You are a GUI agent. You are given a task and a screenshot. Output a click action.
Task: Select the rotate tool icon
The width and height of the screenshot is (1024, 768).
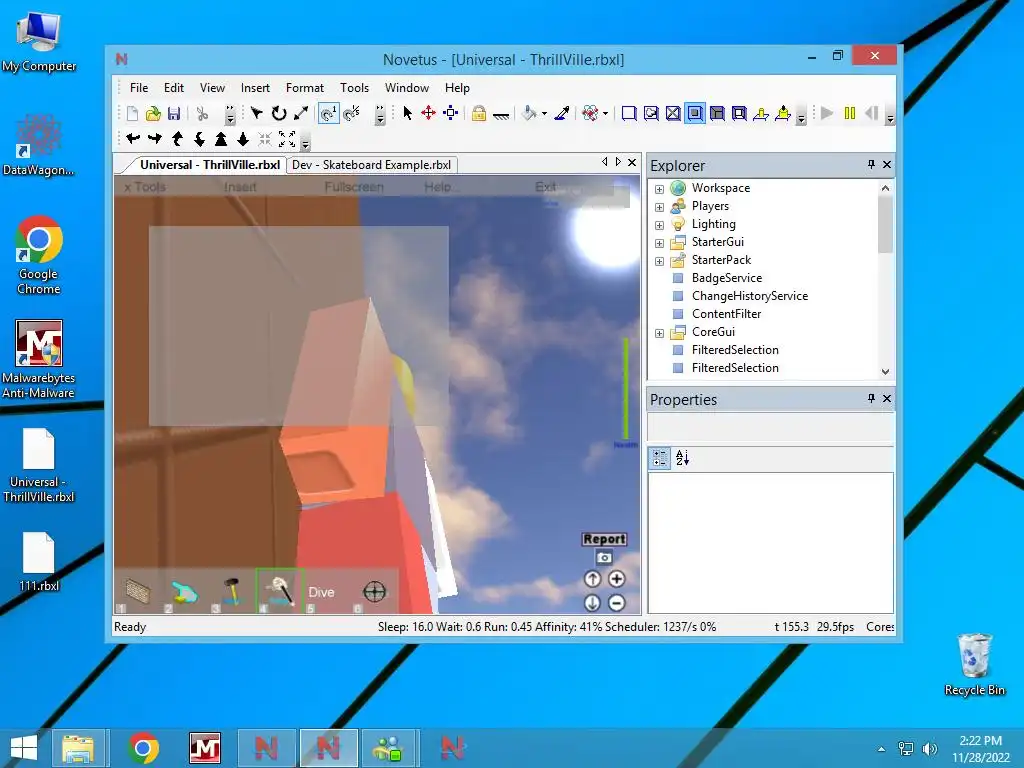[279, 114]
